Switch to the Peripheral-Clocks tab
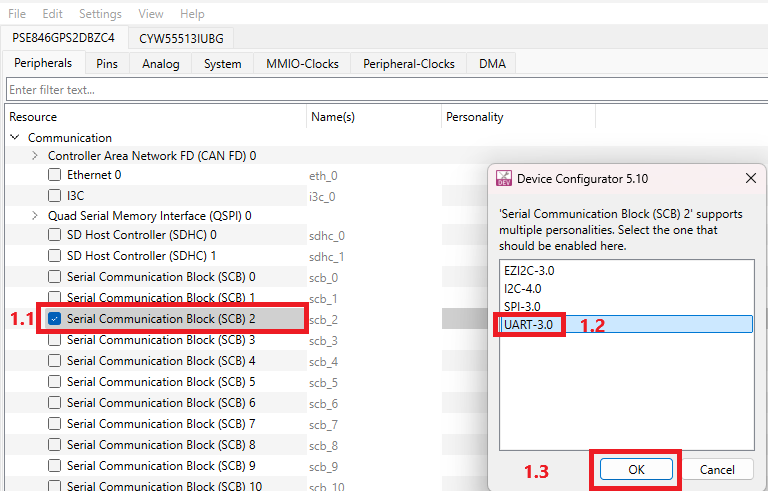The image size is (770, 493). tap(408, 64)
